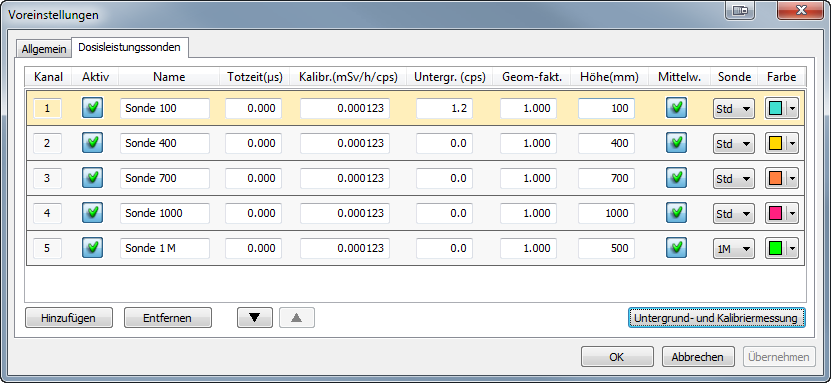Click Geom-fakt. field in Sonde 1 M row
Screen dimensions: 831x383
coord(528,248)
